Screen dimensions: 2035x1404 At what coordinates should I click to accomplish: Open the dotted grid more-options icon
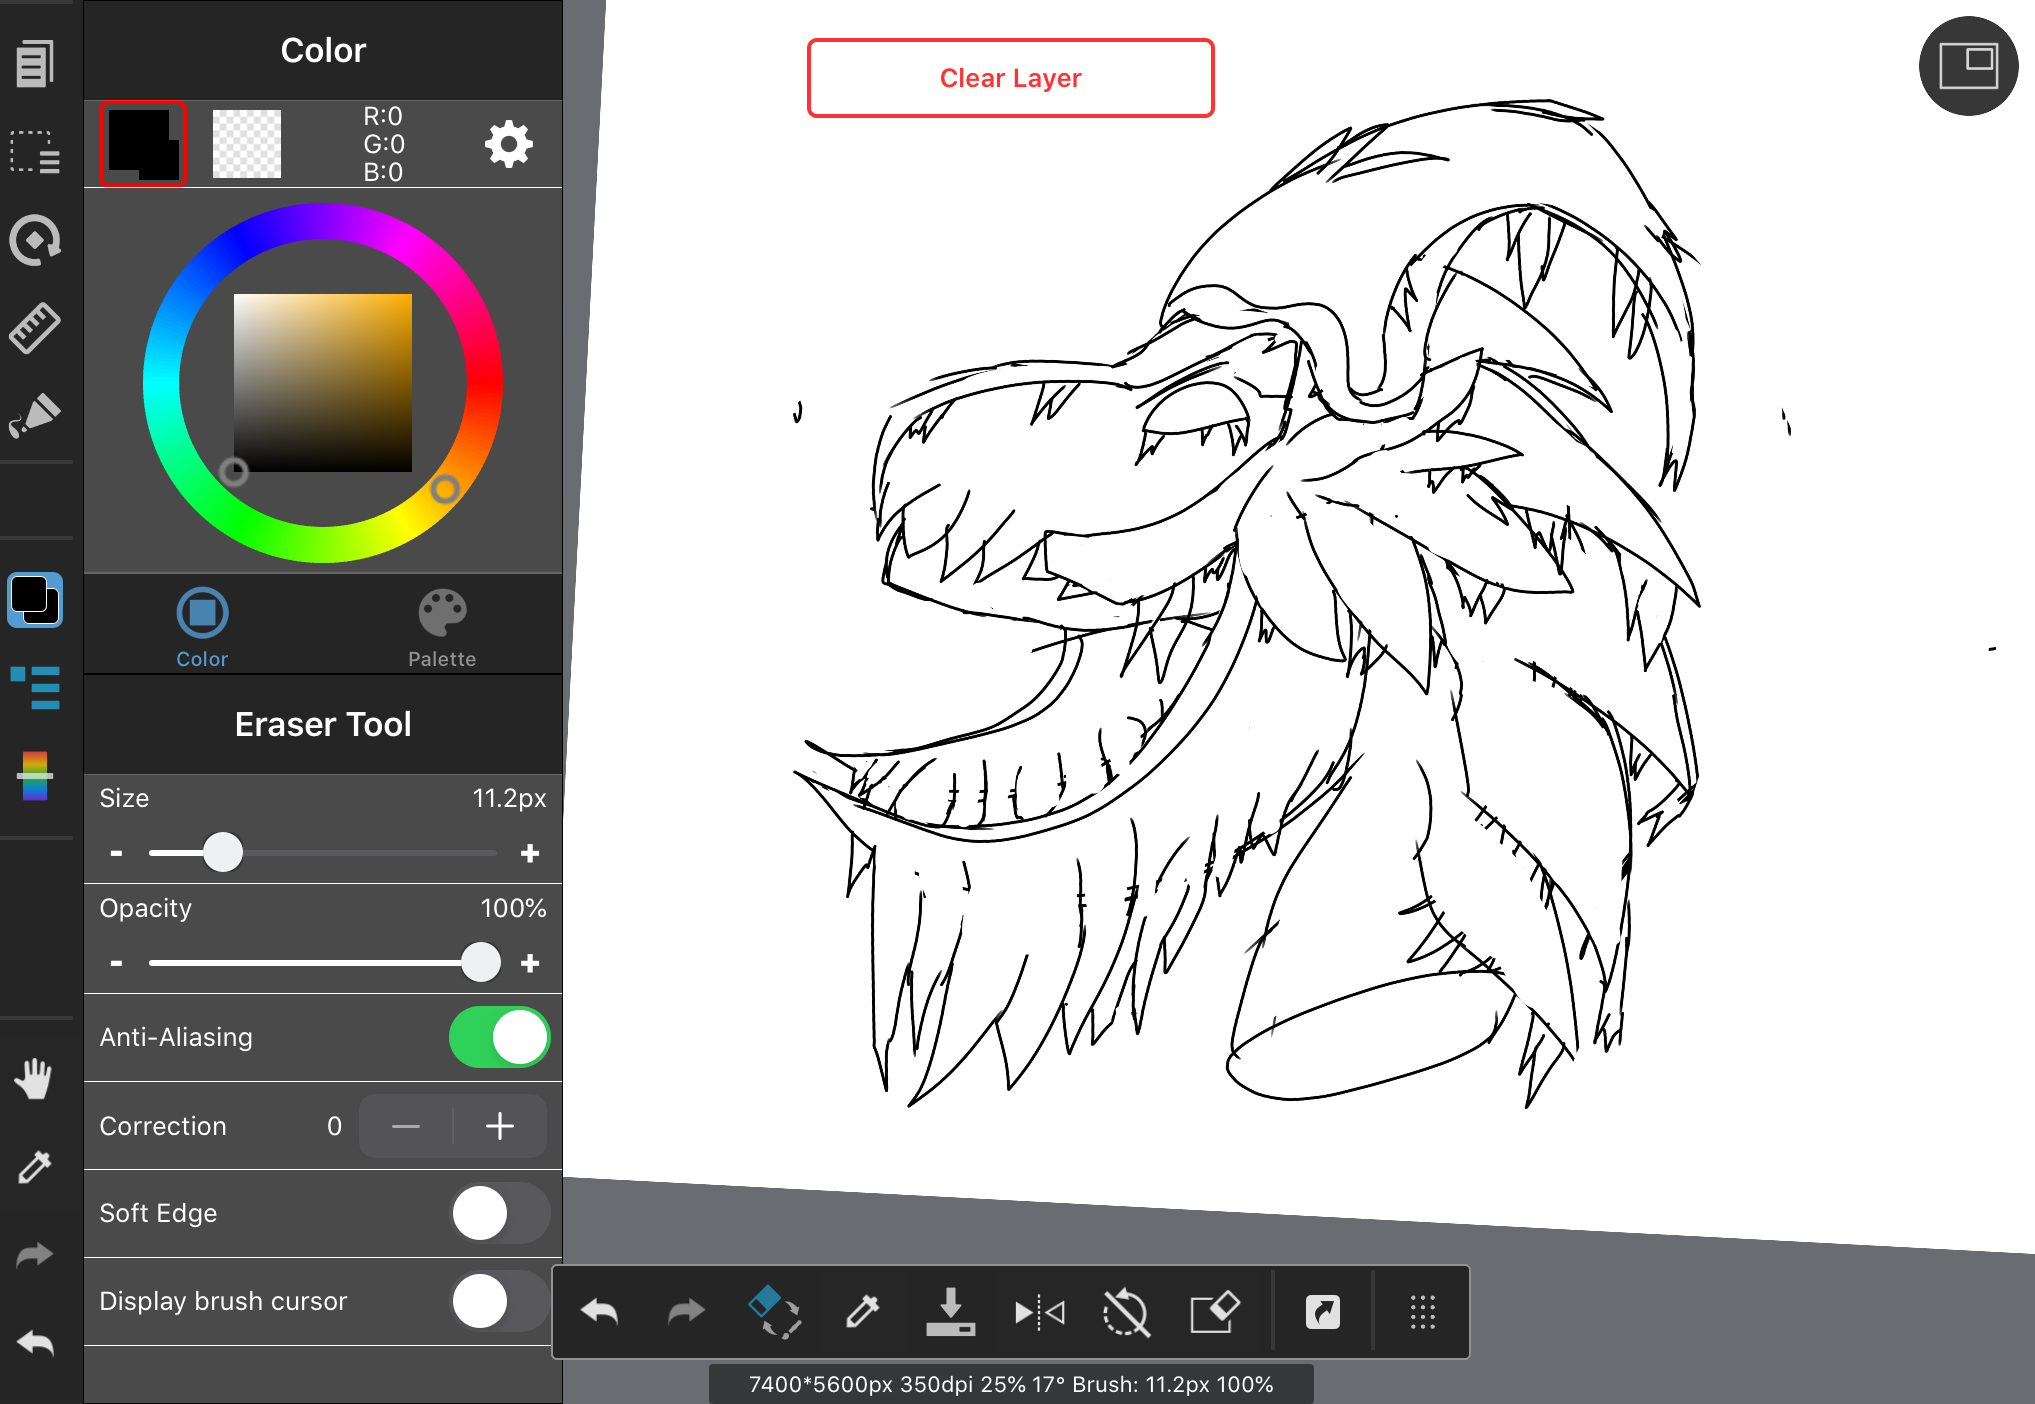1422,1312
